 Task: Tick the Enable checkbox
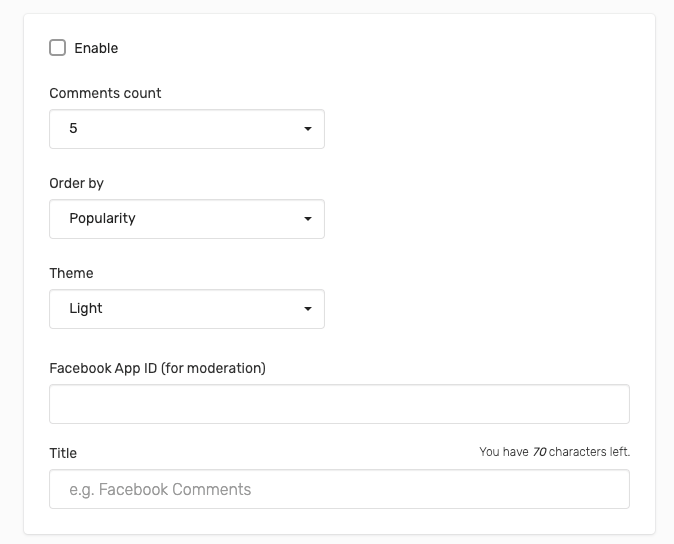pyautogui.click(x=57, y=48)
